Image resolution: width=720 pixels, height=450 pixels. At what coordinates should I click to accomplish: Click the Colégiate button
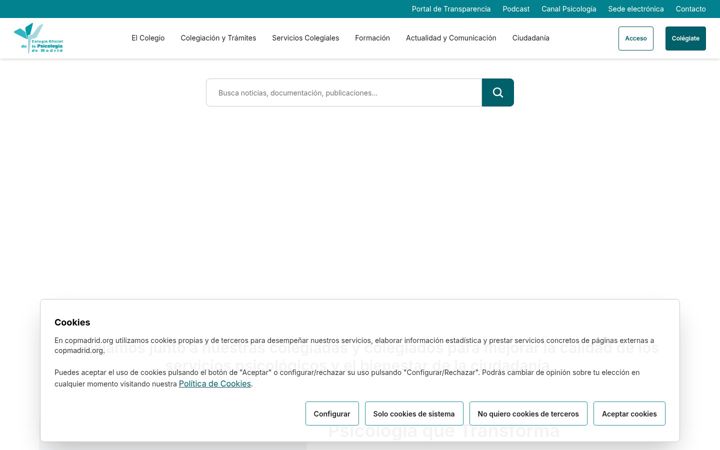(685, 38)
